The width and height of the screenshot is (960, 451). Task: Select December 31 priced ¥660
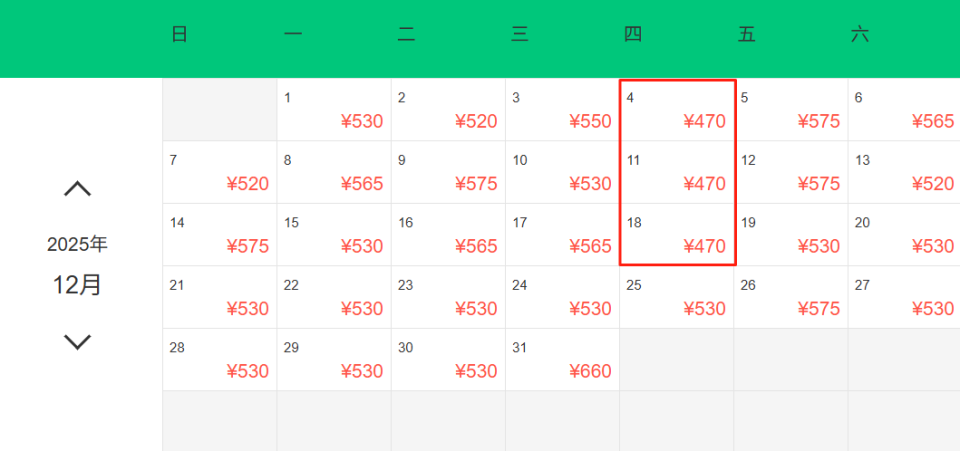click(x=562, y=360)
